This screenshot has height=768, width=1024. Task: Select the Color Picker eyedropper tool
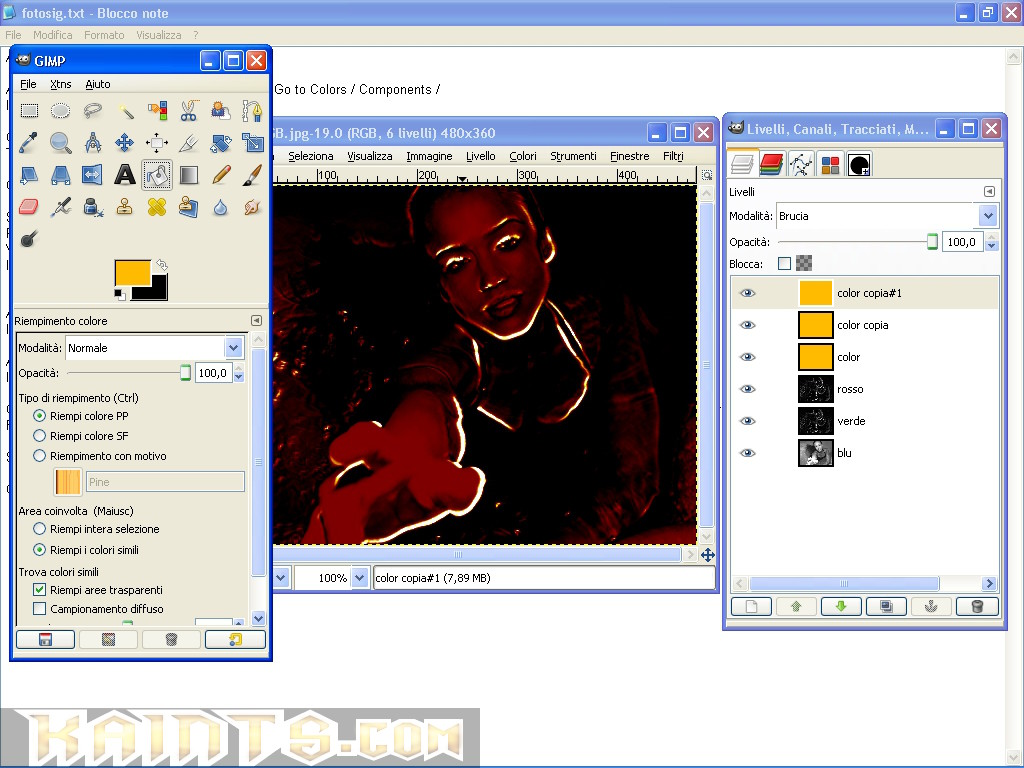click(x=29, y=142)
